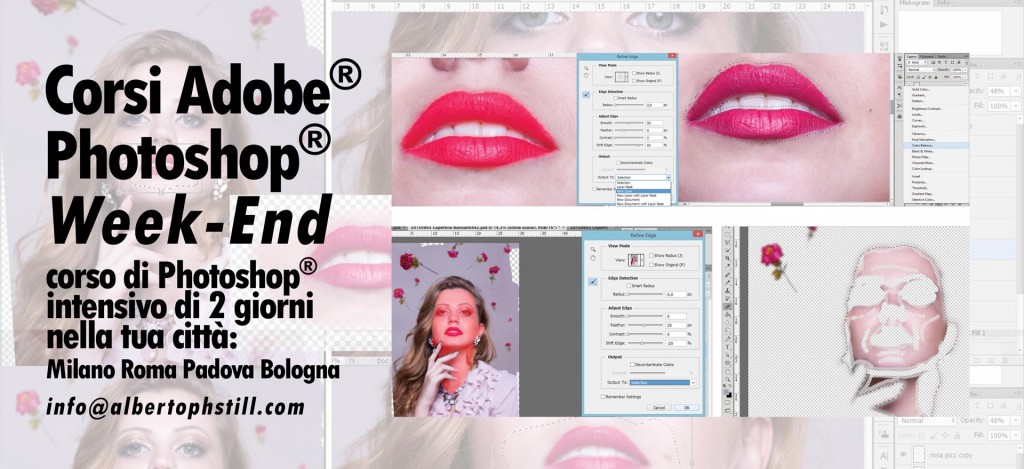The height and width of the screenshot is (469, 1024).
Task: Choose New Layer in the Output To list
Action: tap(643, 191)
